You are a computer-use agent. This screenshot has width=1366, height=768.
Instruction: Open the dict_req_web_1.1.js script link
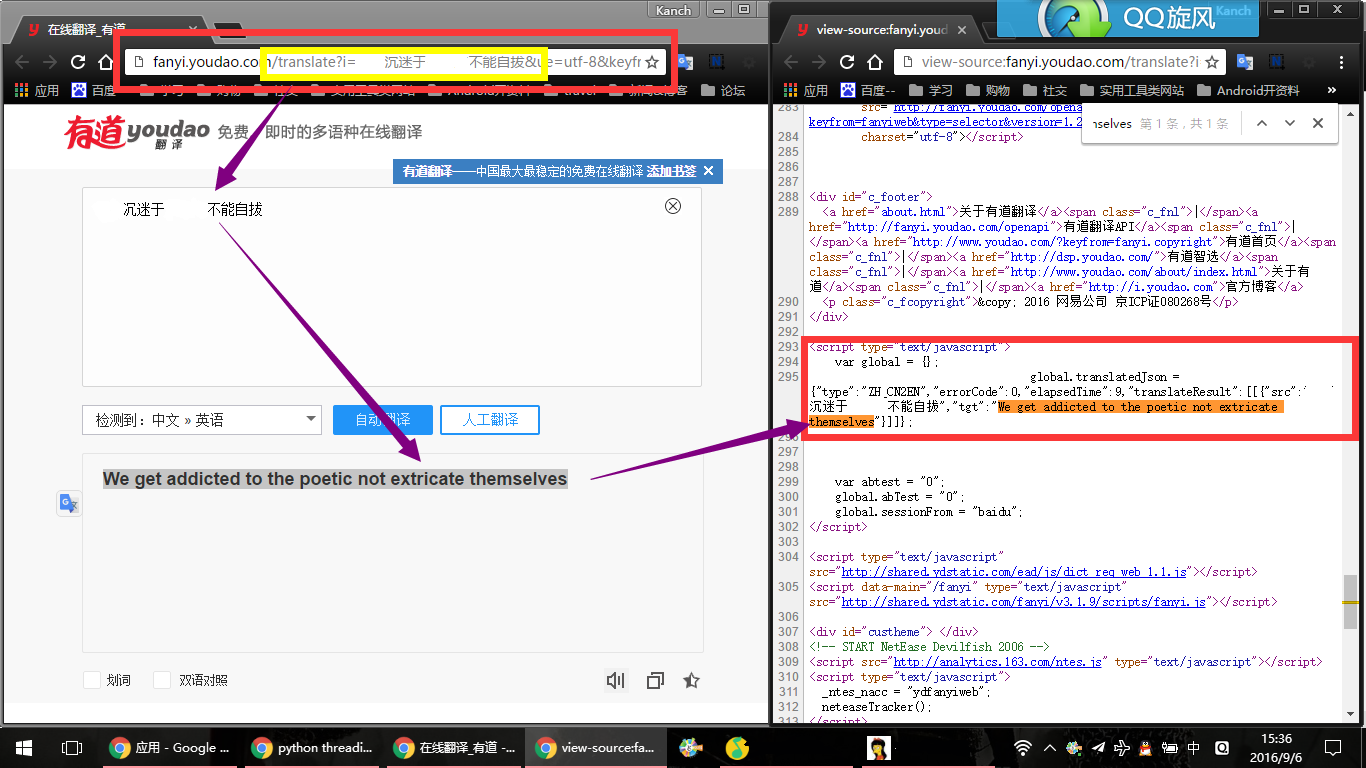1014,572
